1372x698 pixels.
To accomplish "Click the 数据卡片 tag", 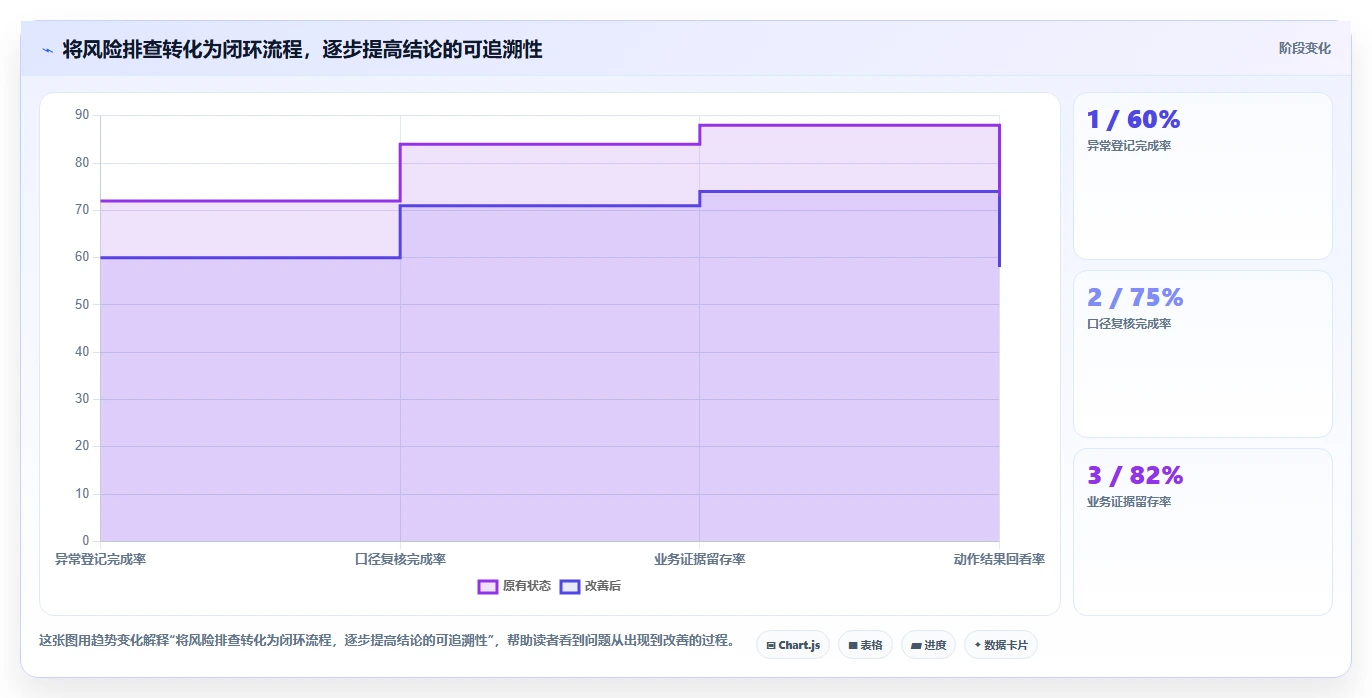I will coord(1001,645).
